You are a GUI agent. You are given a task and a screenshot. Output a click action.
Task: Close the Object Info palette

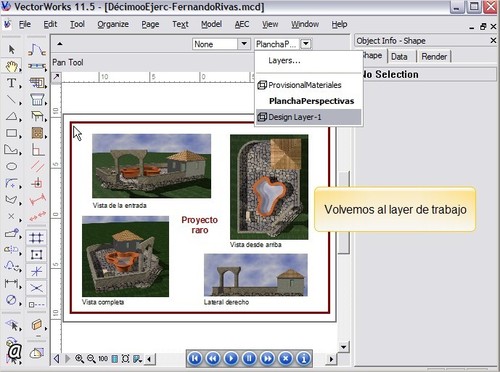pos(493,41)
